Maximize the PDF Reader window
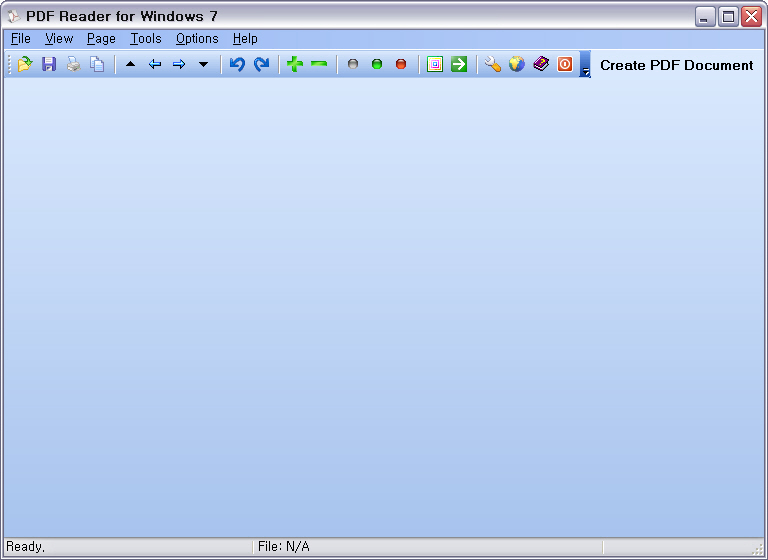Screen dimensions: 768x560 pos(728,17)
